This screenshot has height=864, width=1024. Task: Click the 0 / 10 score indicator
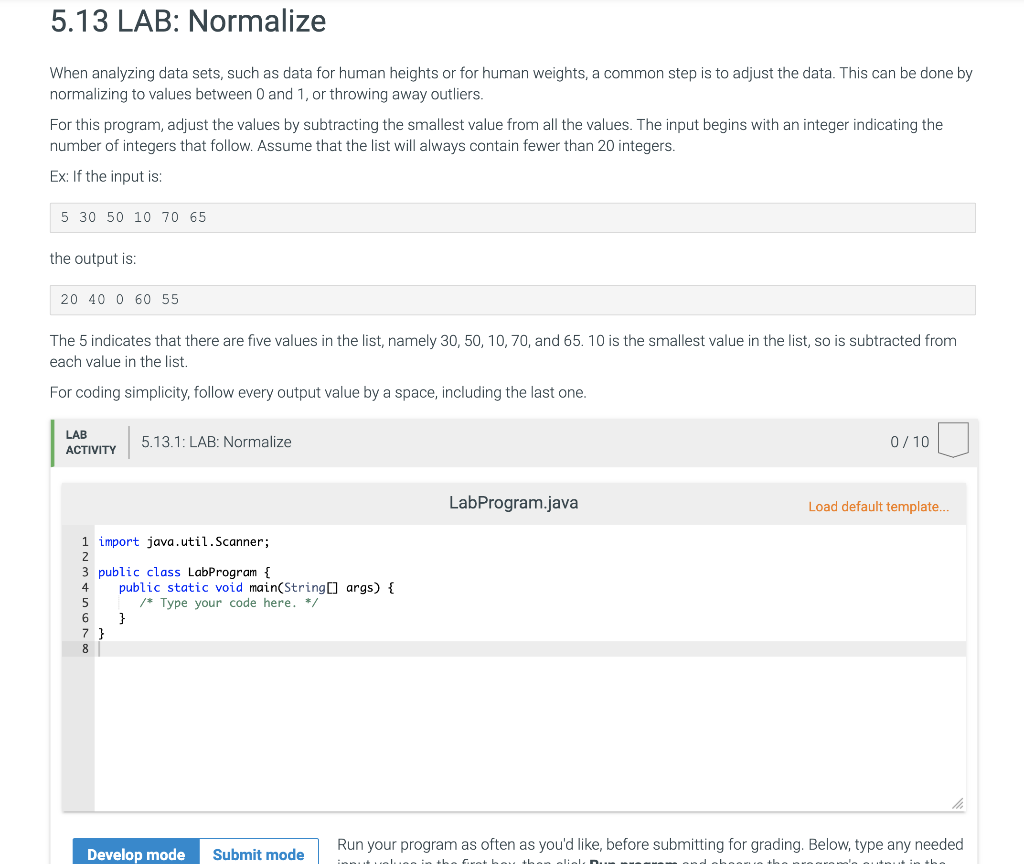point(908,441)
